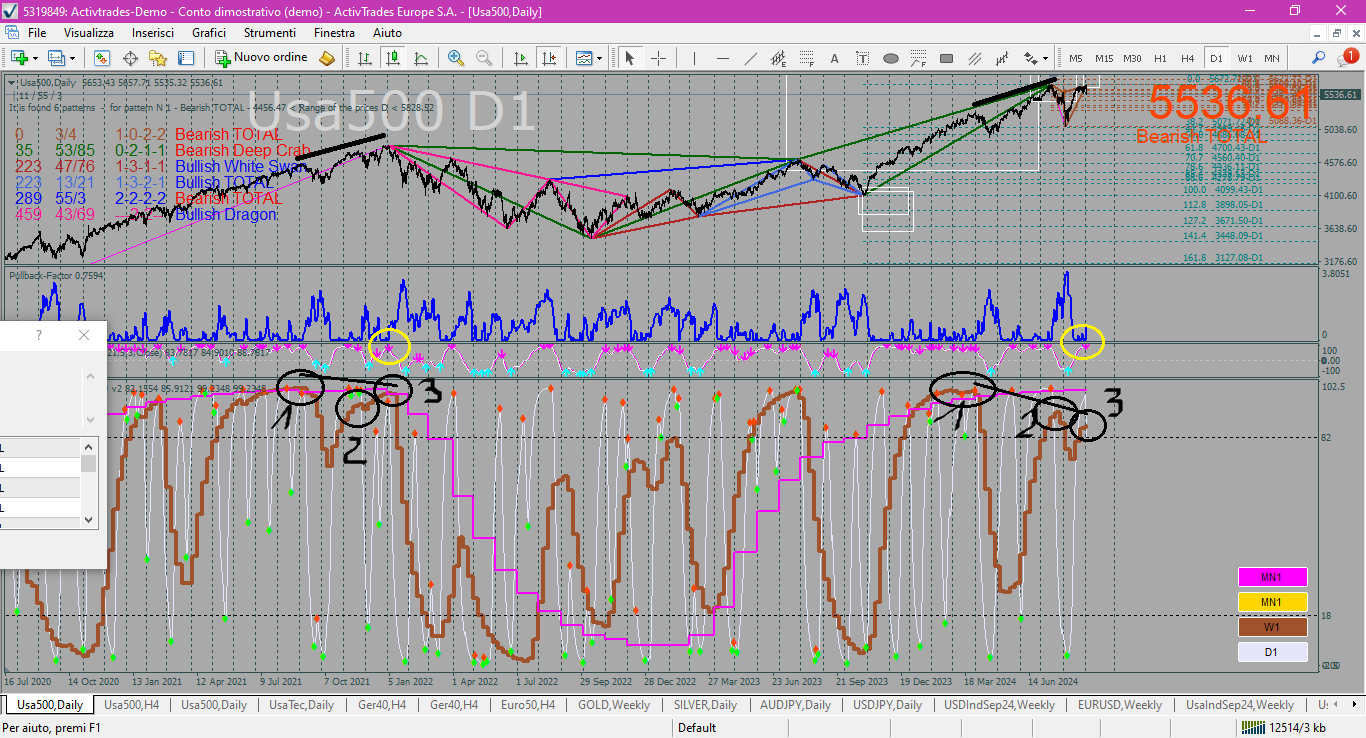Open the notifications chat icon
1366x738 pixels.
[x=1347, y=58]
